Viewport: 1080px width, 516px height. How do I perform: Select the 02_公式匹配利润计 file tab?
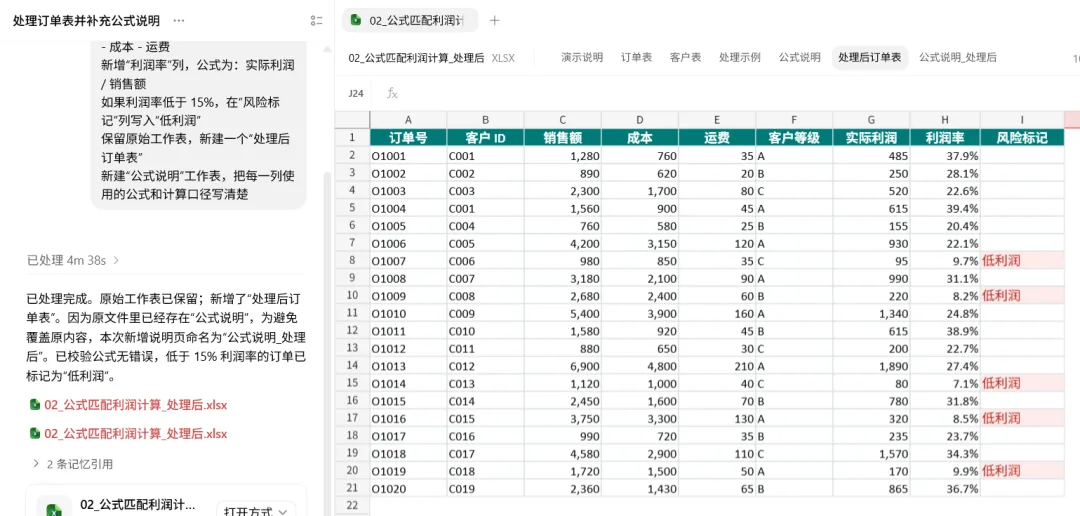coord(411,21)
